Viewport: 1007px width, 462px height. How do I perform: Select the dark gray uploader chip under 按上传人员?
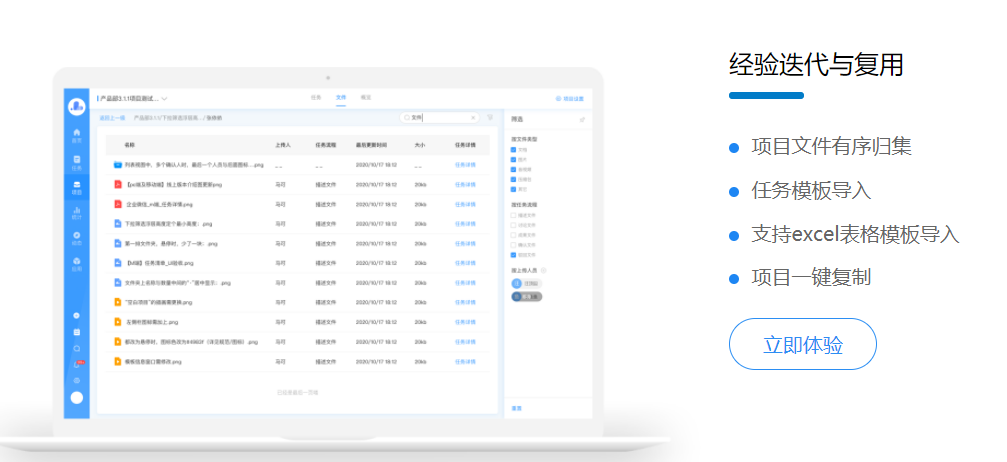click(x=527, y=296)
